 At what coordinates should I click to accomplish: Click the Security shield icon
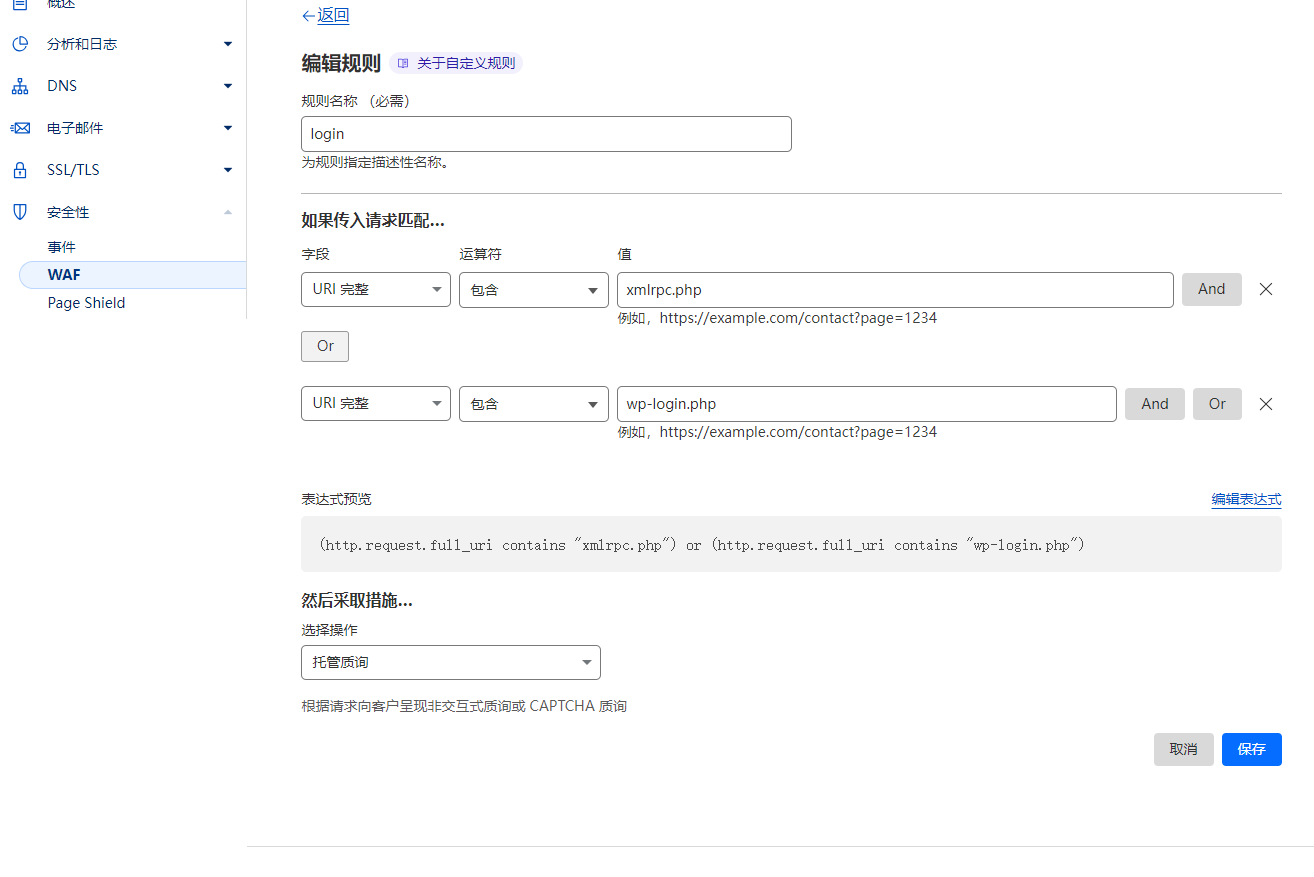click(19, 212)
